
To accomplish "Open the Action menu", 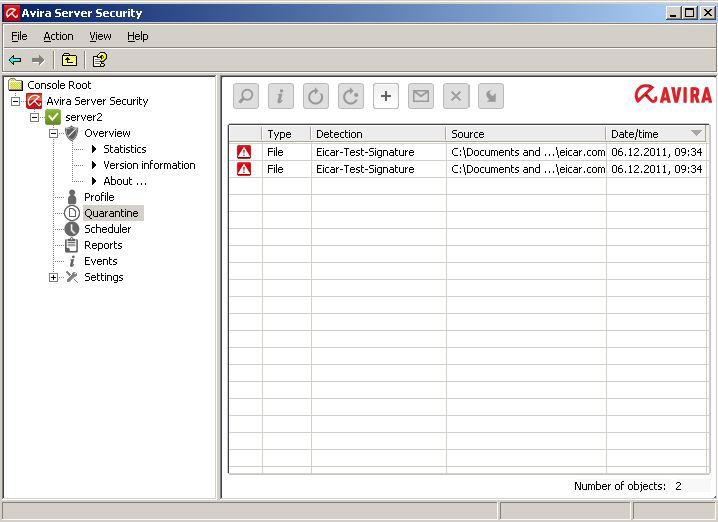I will [58, 36].
